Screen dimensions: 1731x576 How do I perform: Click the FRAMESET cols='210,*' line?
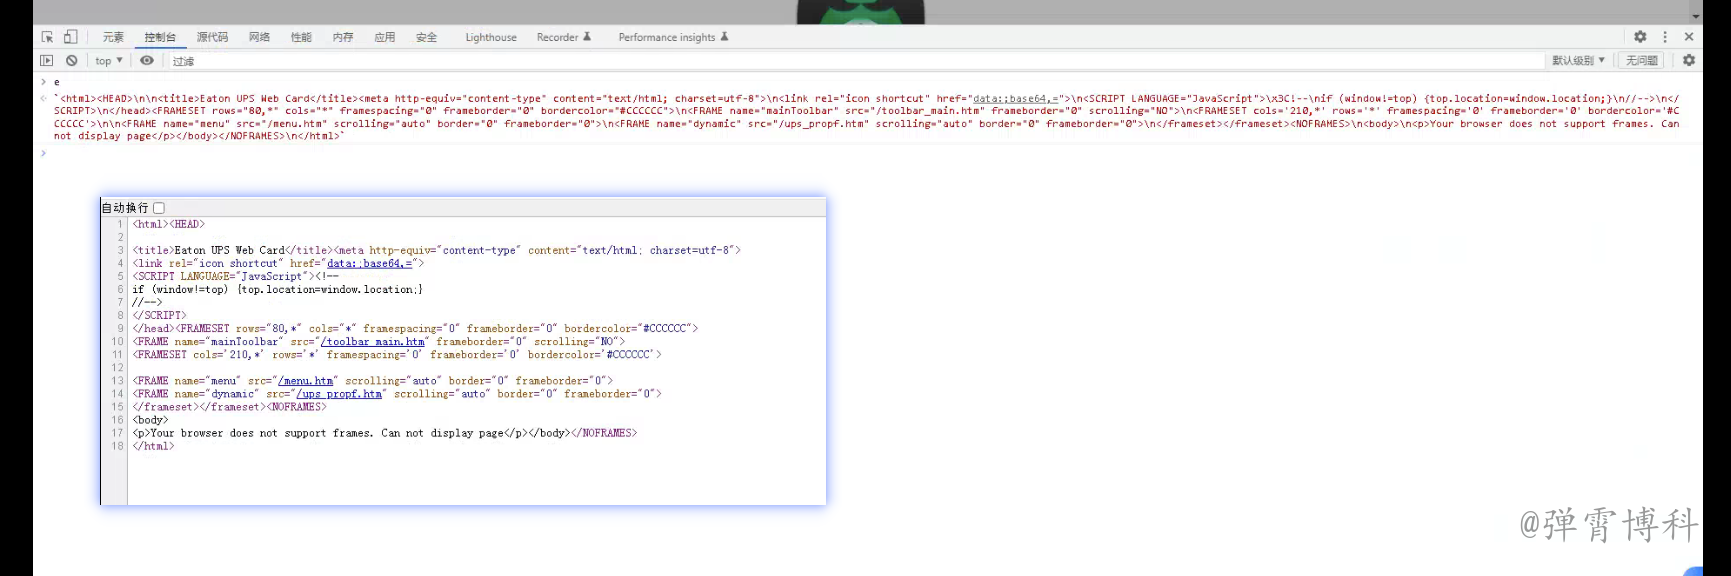pos(397,354)
